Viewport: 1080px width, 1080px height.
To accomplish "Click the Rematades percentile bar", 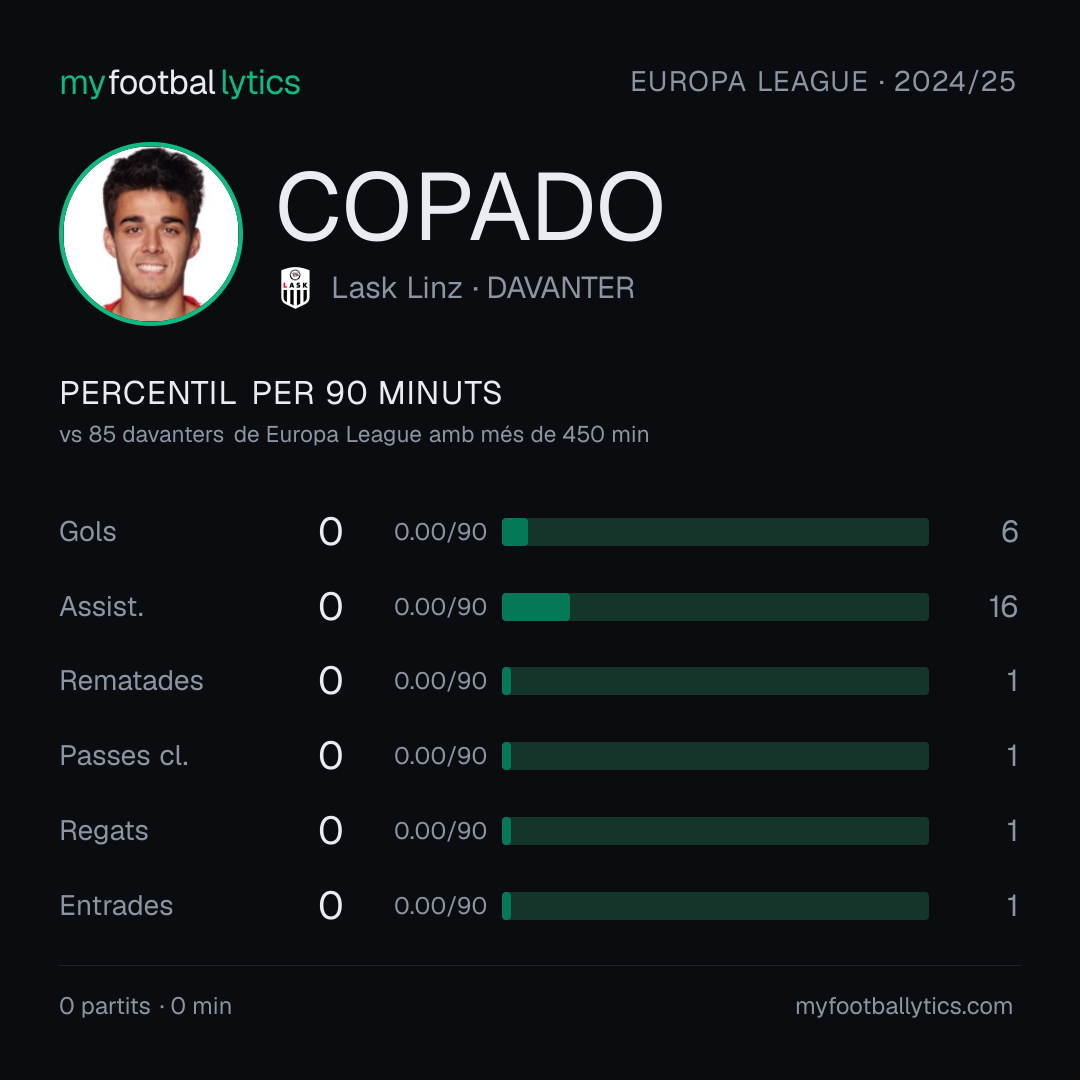I will pyautogui.click(x=715, y=681).
